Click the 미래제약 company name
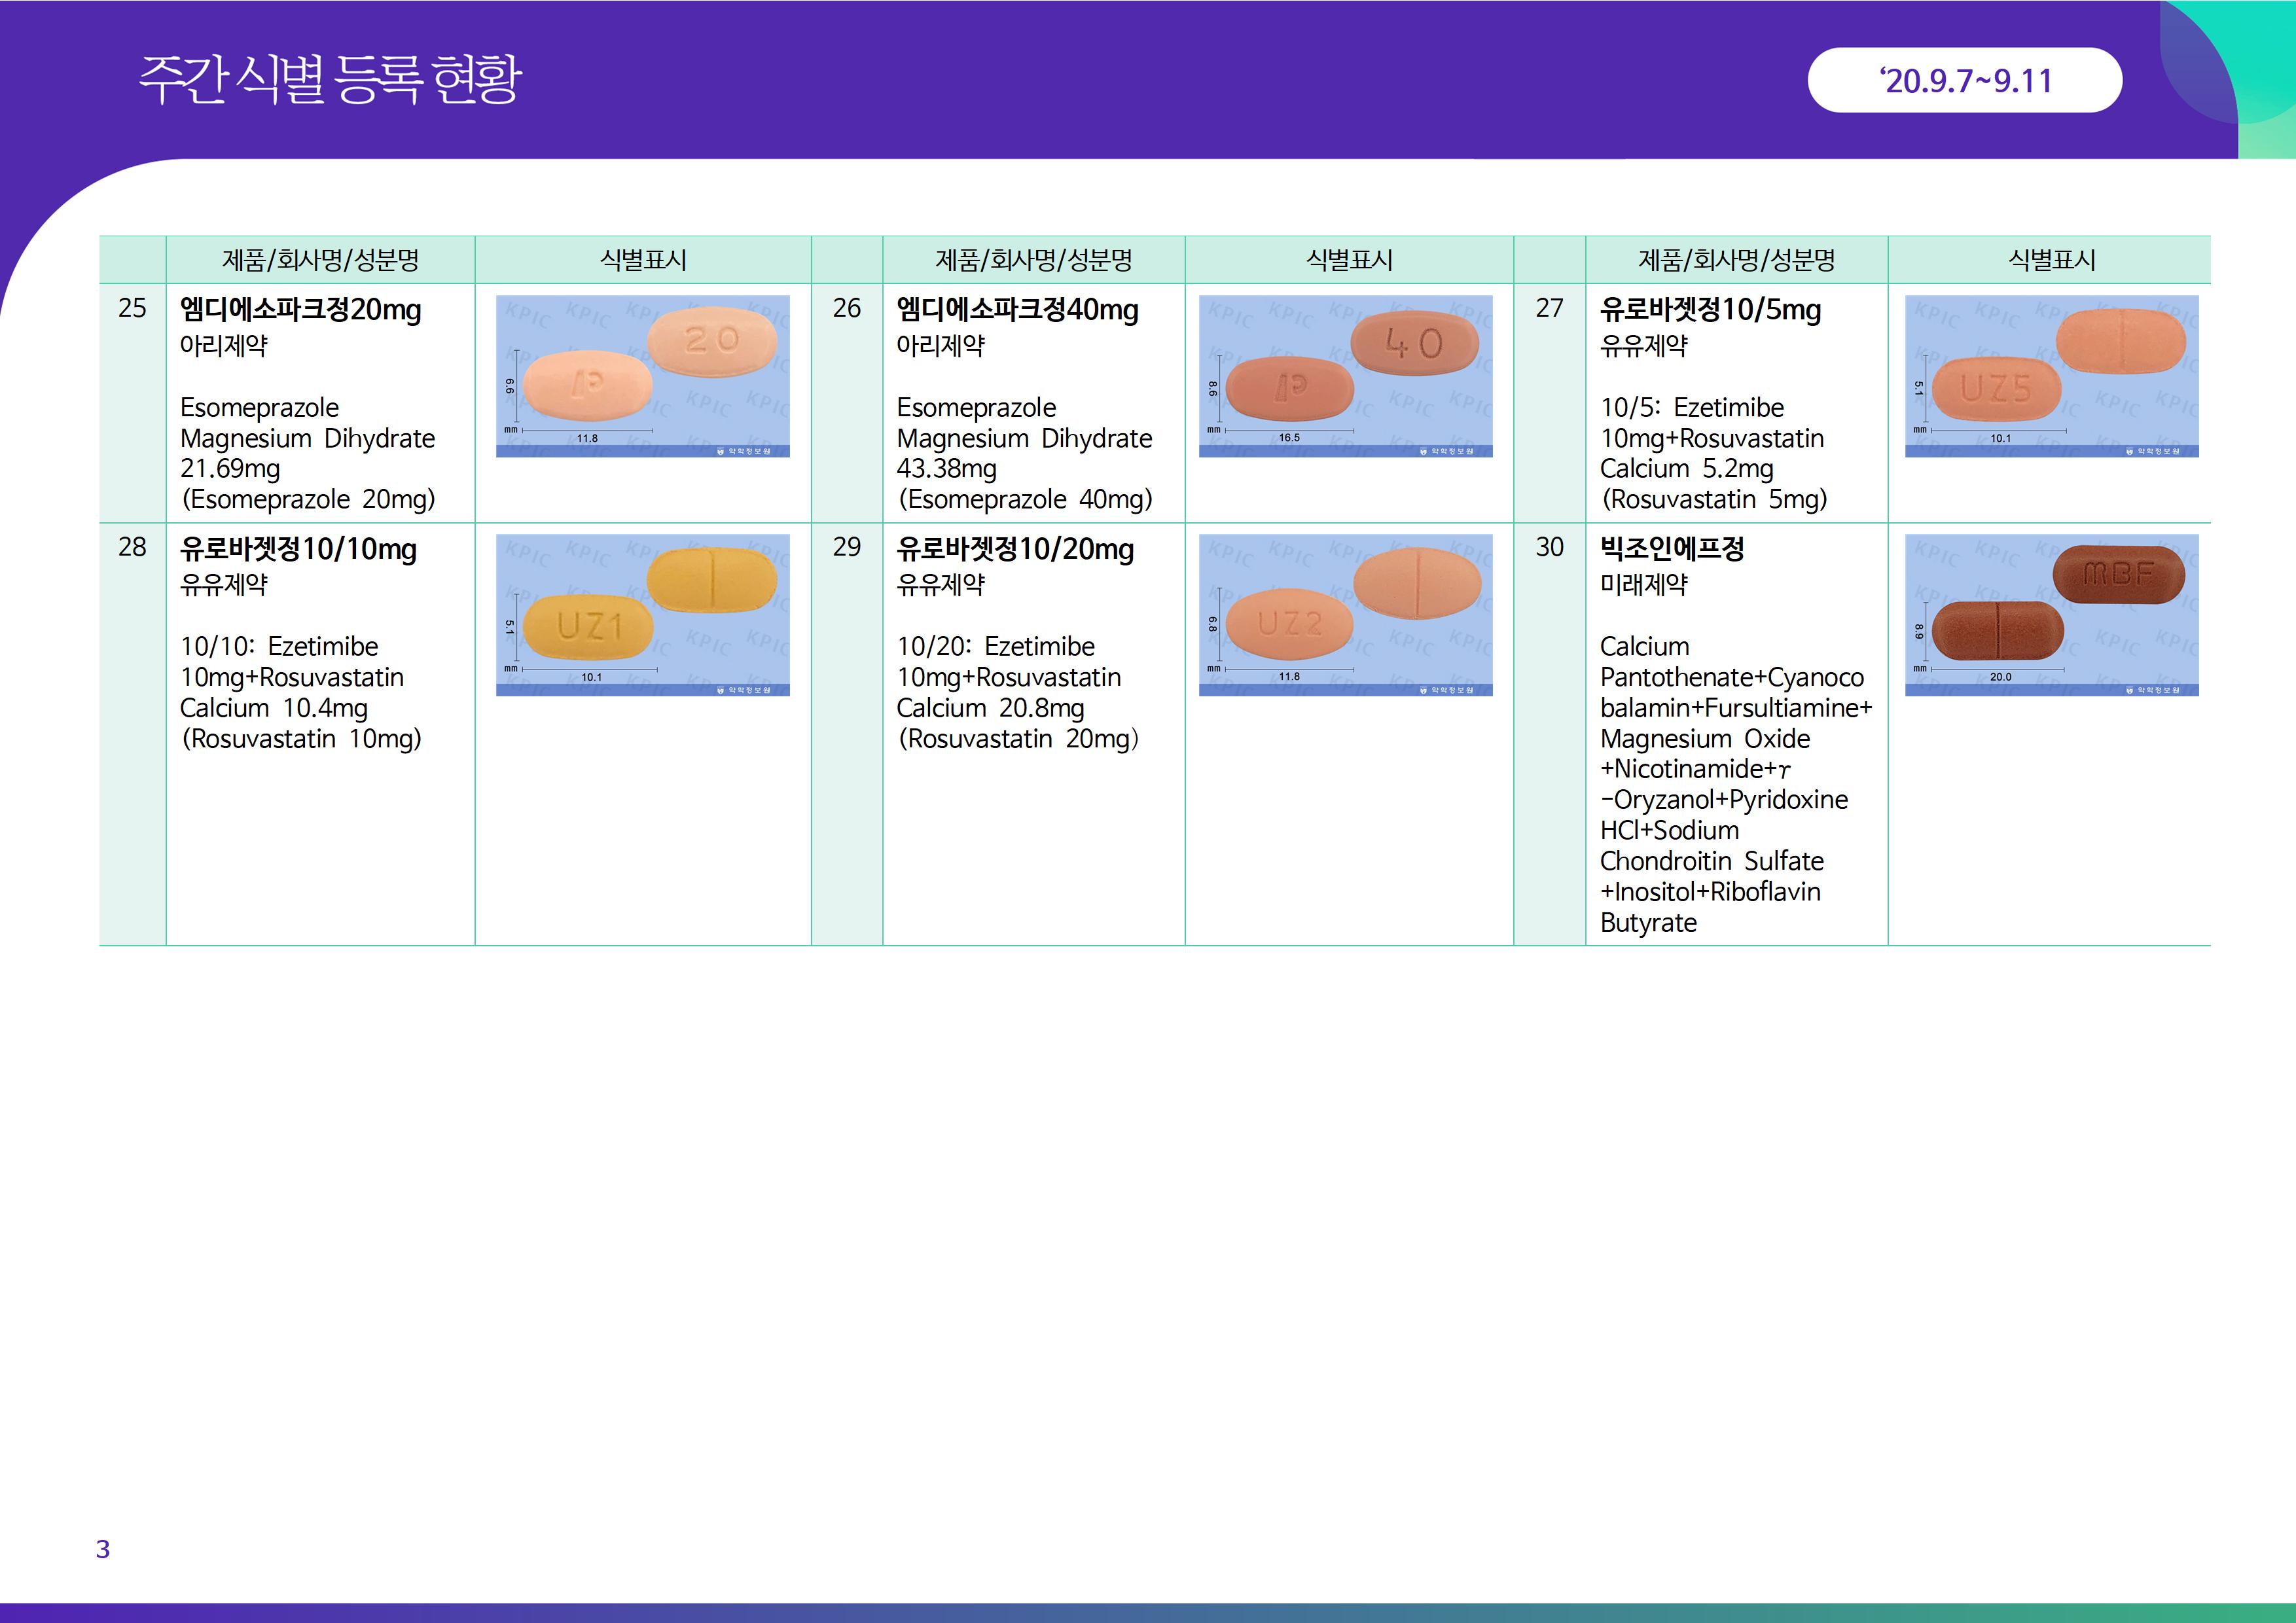This screenshot has height=1623, width=2296. (1644, 584)
